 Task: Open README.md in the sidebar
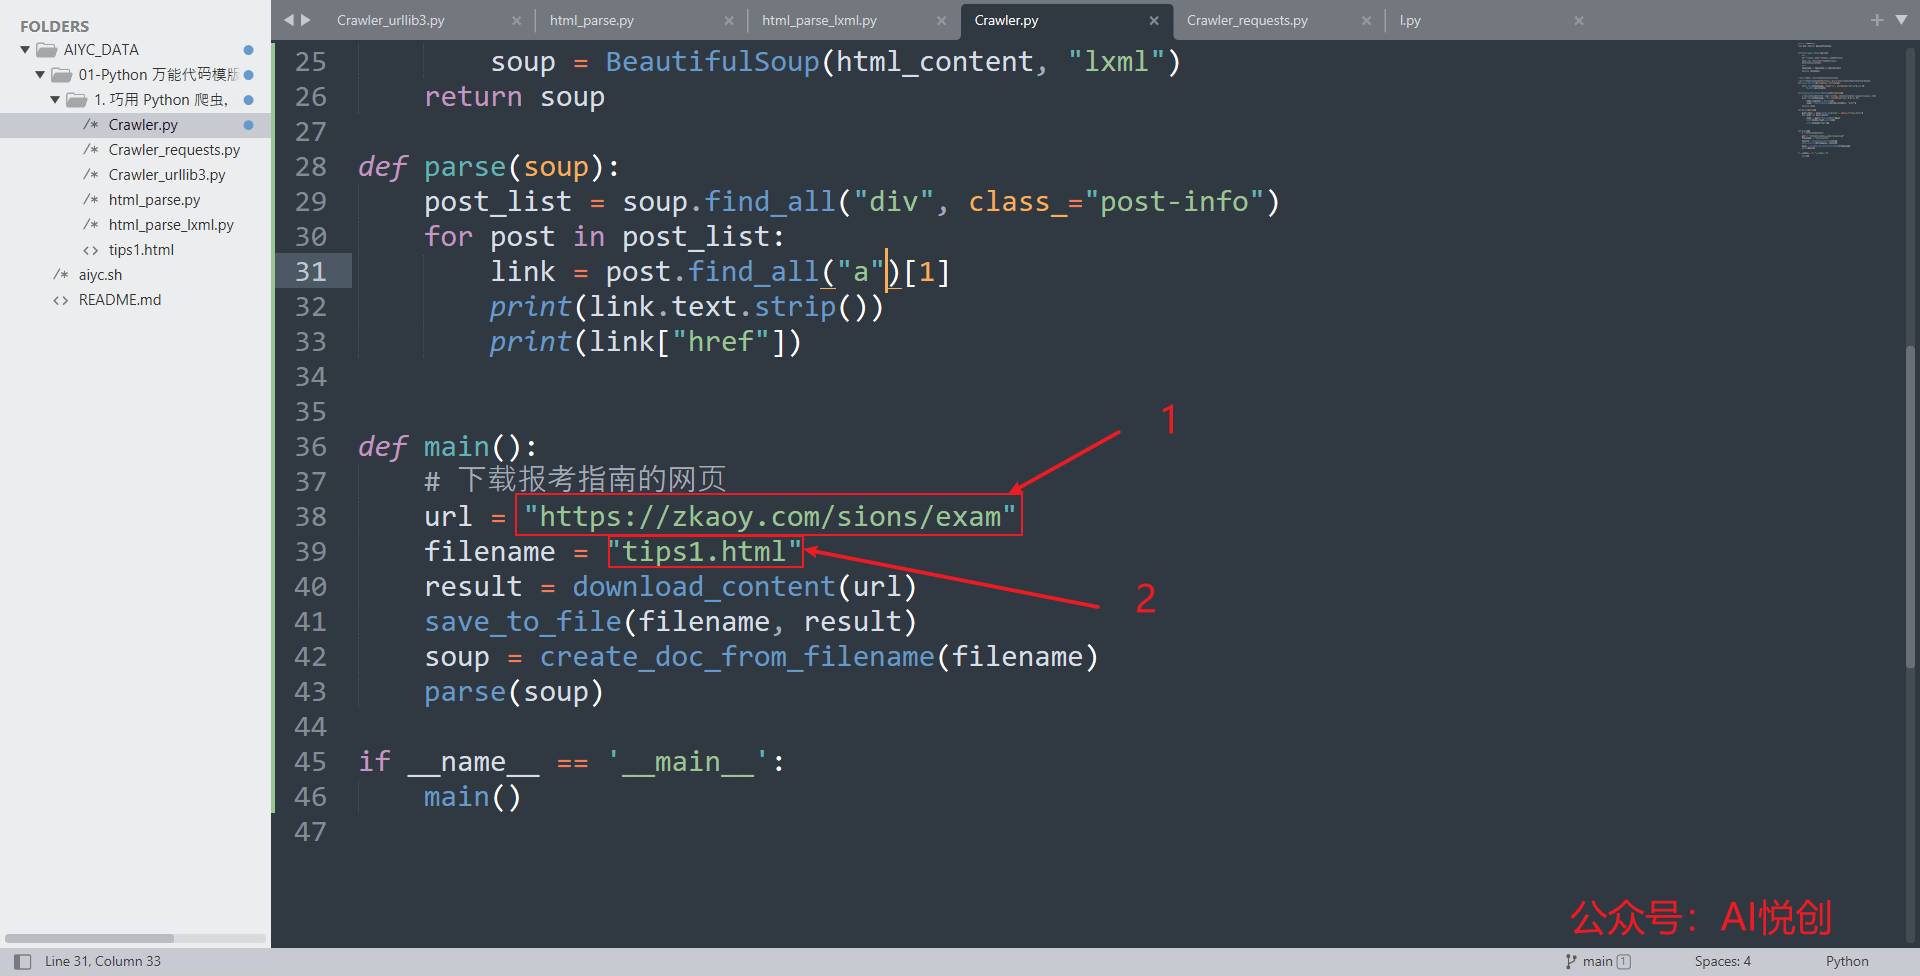120,300
